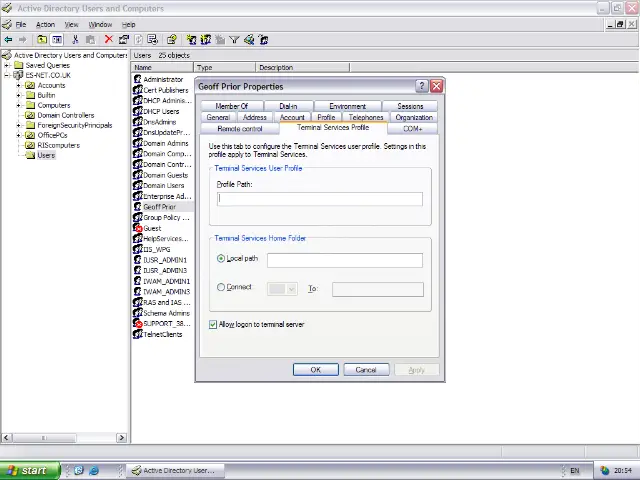
Task: Expand the Builtin tree node
Action: 18,95
